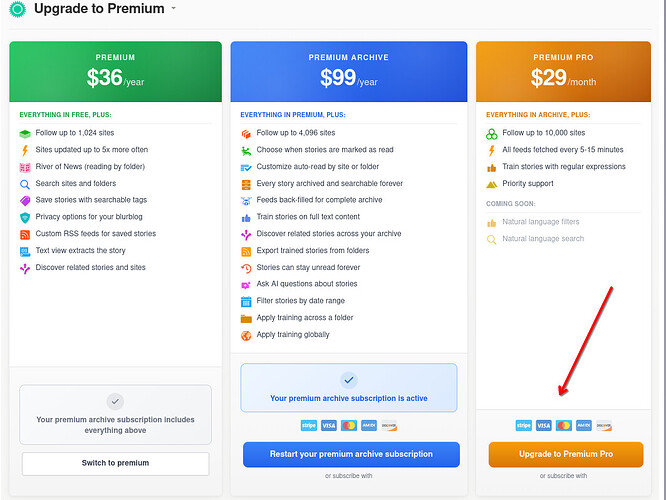
Task: Click the Stripe payment badge under Premium Pro
Action: pyautogui.click(x=523, y=425)
